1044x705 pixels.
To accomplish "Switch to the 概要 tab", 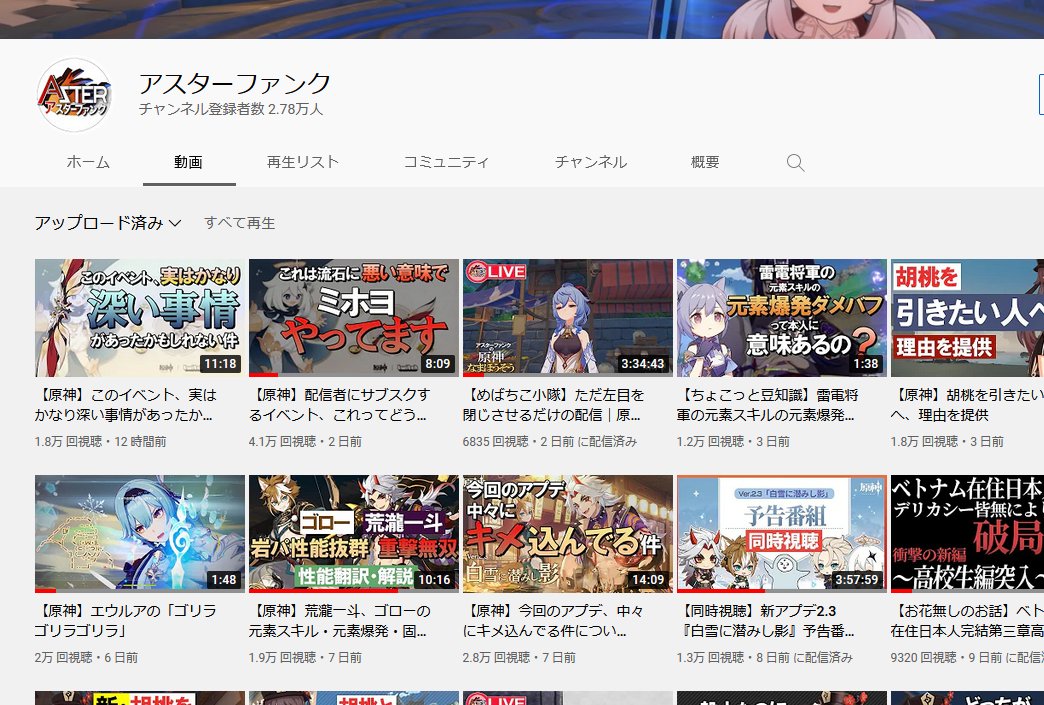I will [705, 162].
